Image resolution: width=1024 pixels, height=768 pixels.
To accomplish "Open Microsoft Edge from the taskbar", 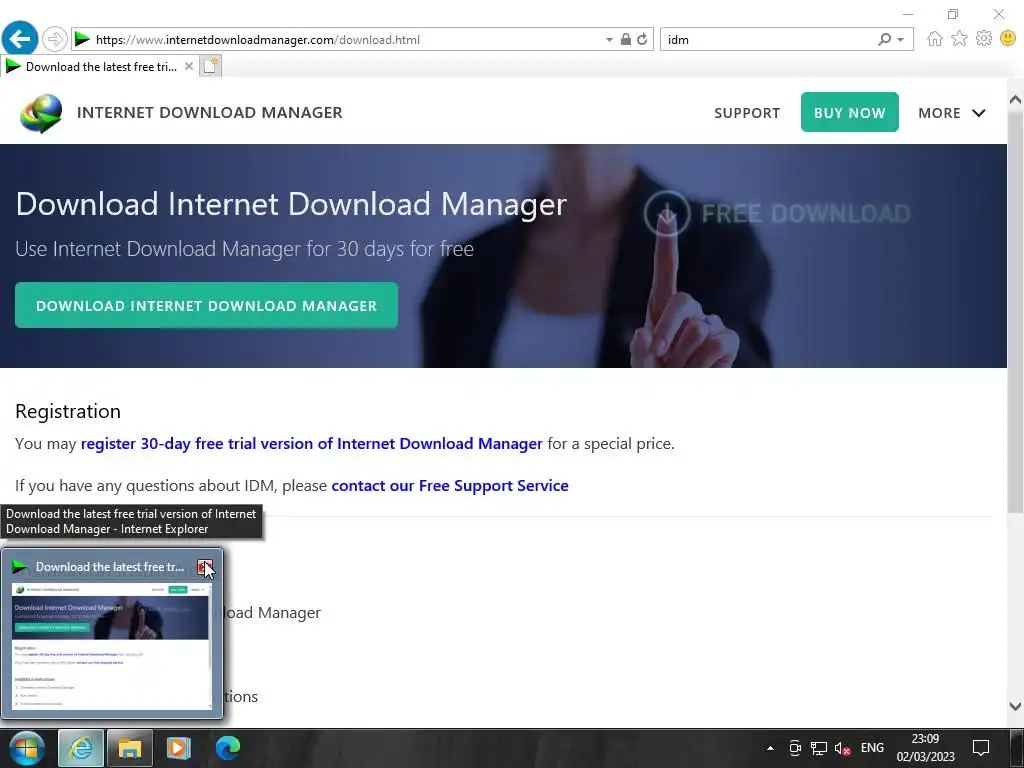I will [x=227, y=748].
